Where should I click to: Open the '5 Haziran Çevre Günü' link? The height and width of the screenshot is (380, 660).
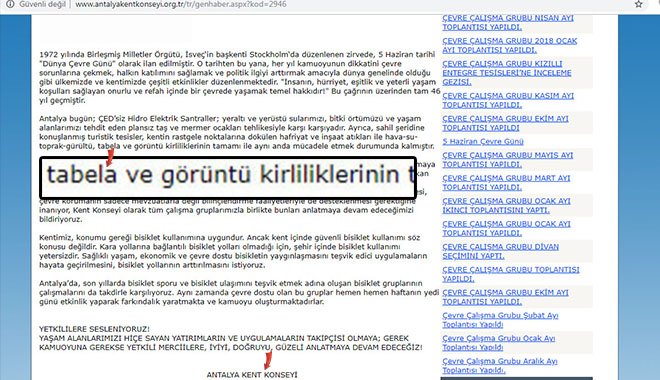[x=483, y=141]
